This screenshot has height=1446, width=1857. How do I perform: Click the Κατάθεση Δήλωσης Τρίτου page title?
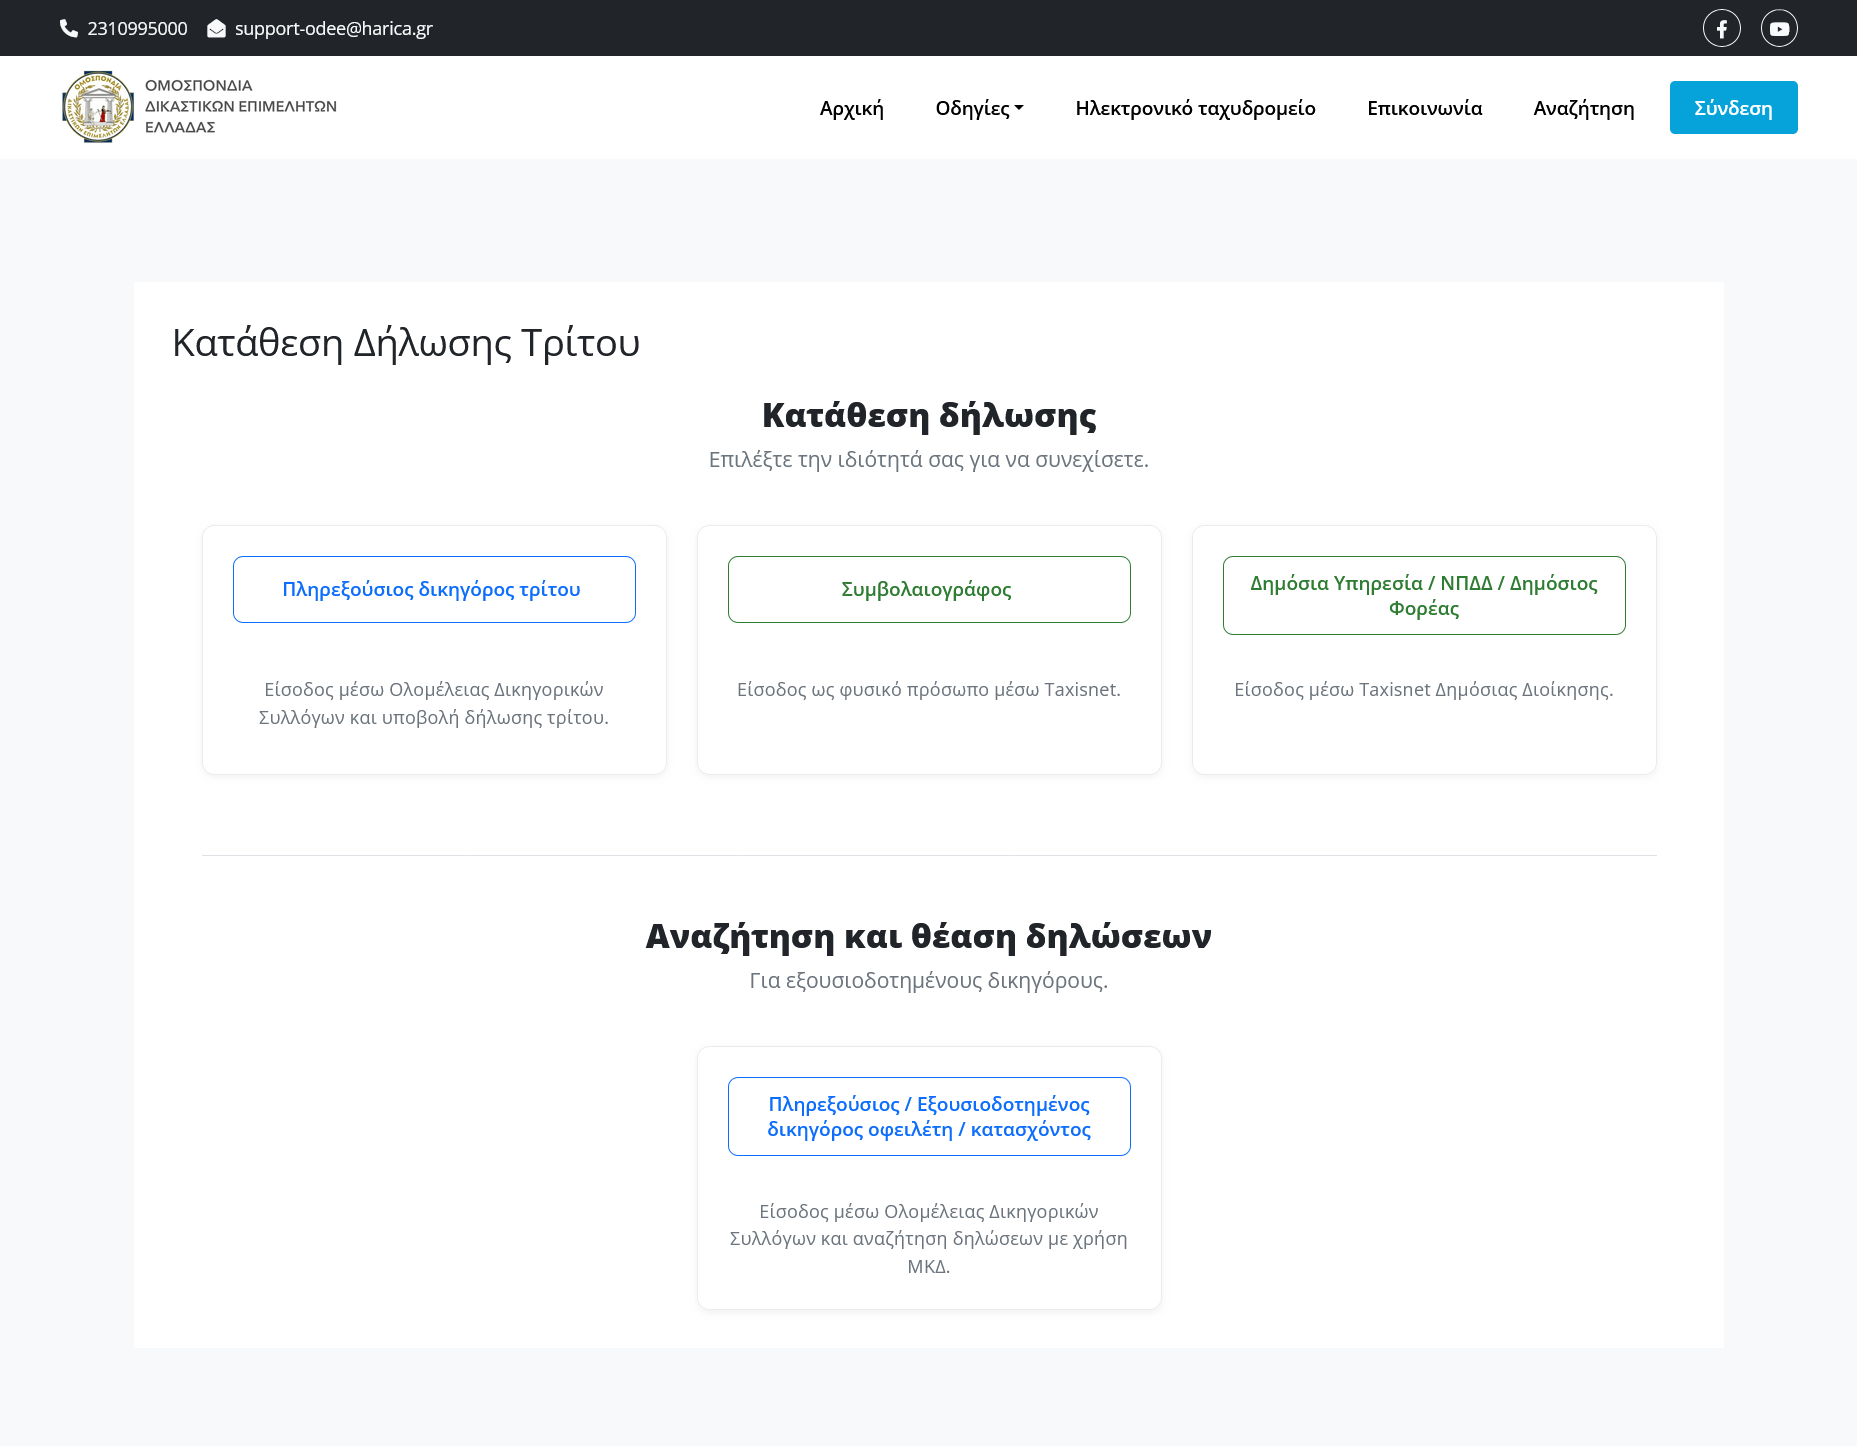click(406, 342)
